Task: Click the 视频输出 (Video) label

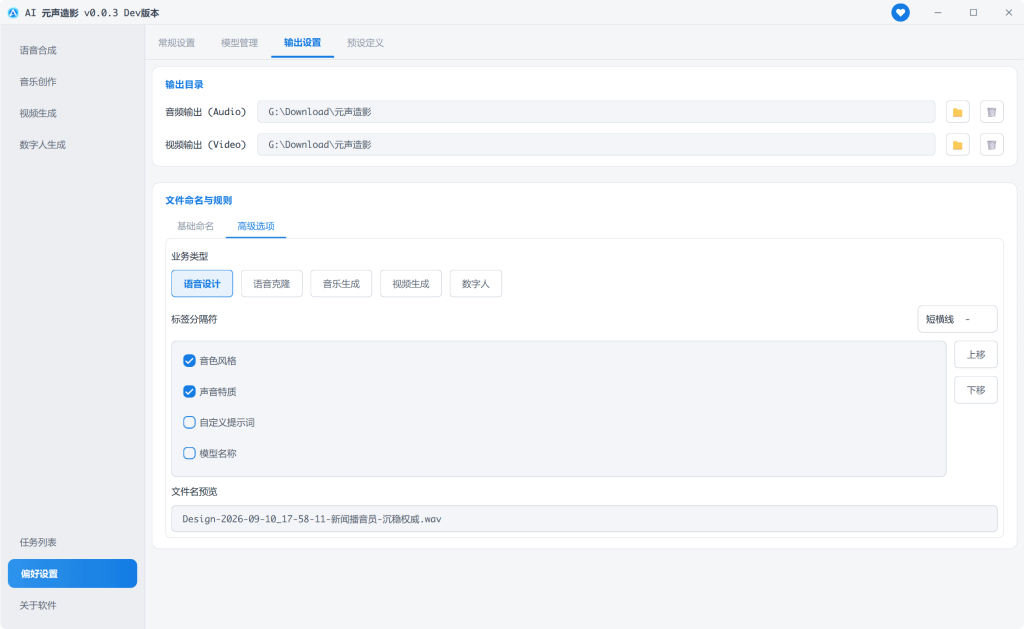Action: tap(206, 144)
